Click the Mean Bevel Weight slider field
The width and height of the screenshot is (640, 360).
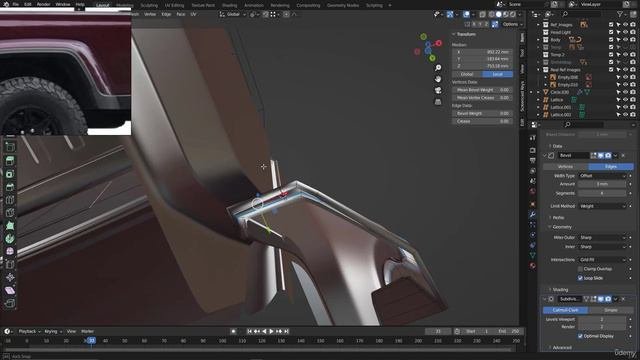tap(482, 90)
